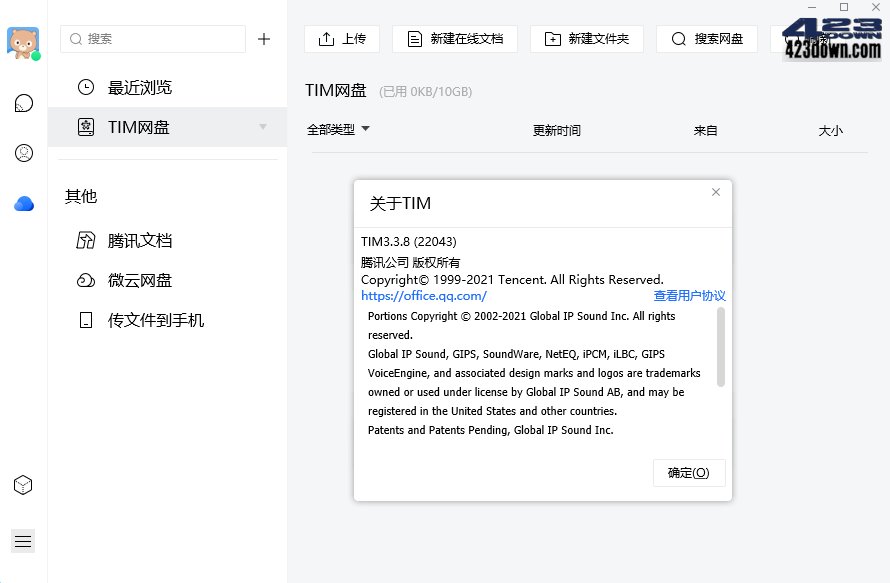Open the https://office.qq.com/ link
Screen dimensions: 890x583
tap(421, 296)
